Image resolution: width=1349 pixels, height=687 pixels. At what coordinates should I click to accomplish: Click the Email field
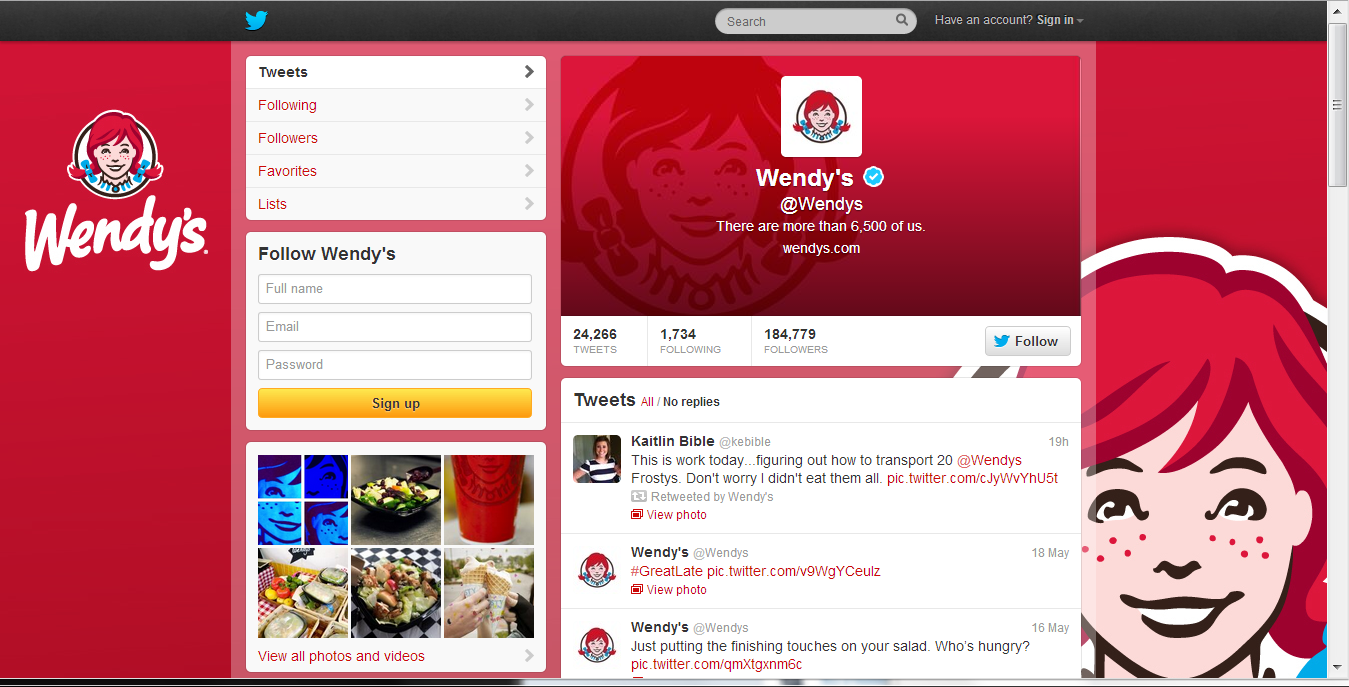(x=395, y=327)
